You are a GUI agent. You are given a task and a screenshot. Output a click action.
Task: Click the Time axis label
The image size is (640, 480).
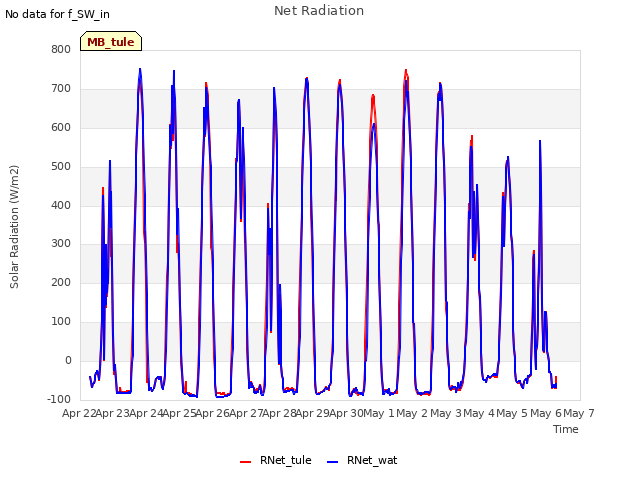(x=565, y=429)
